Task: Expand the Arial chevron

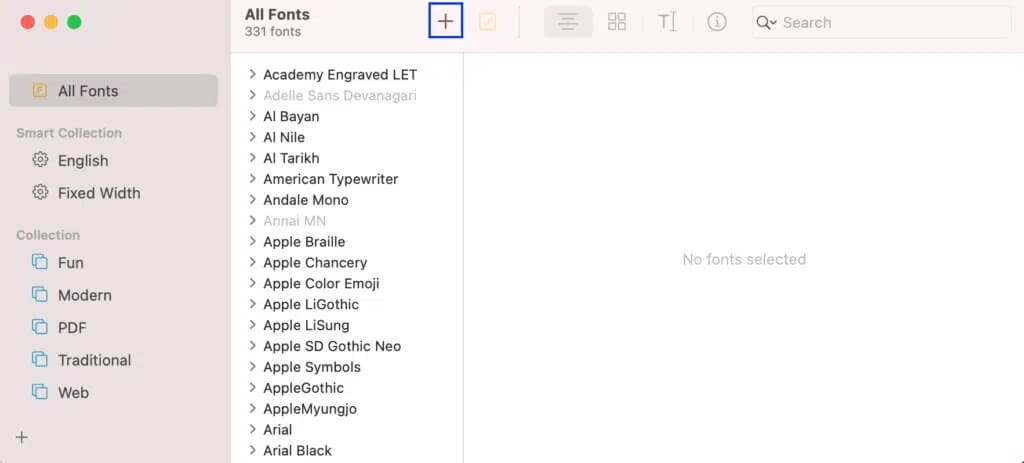Action: tap(253, 430)
